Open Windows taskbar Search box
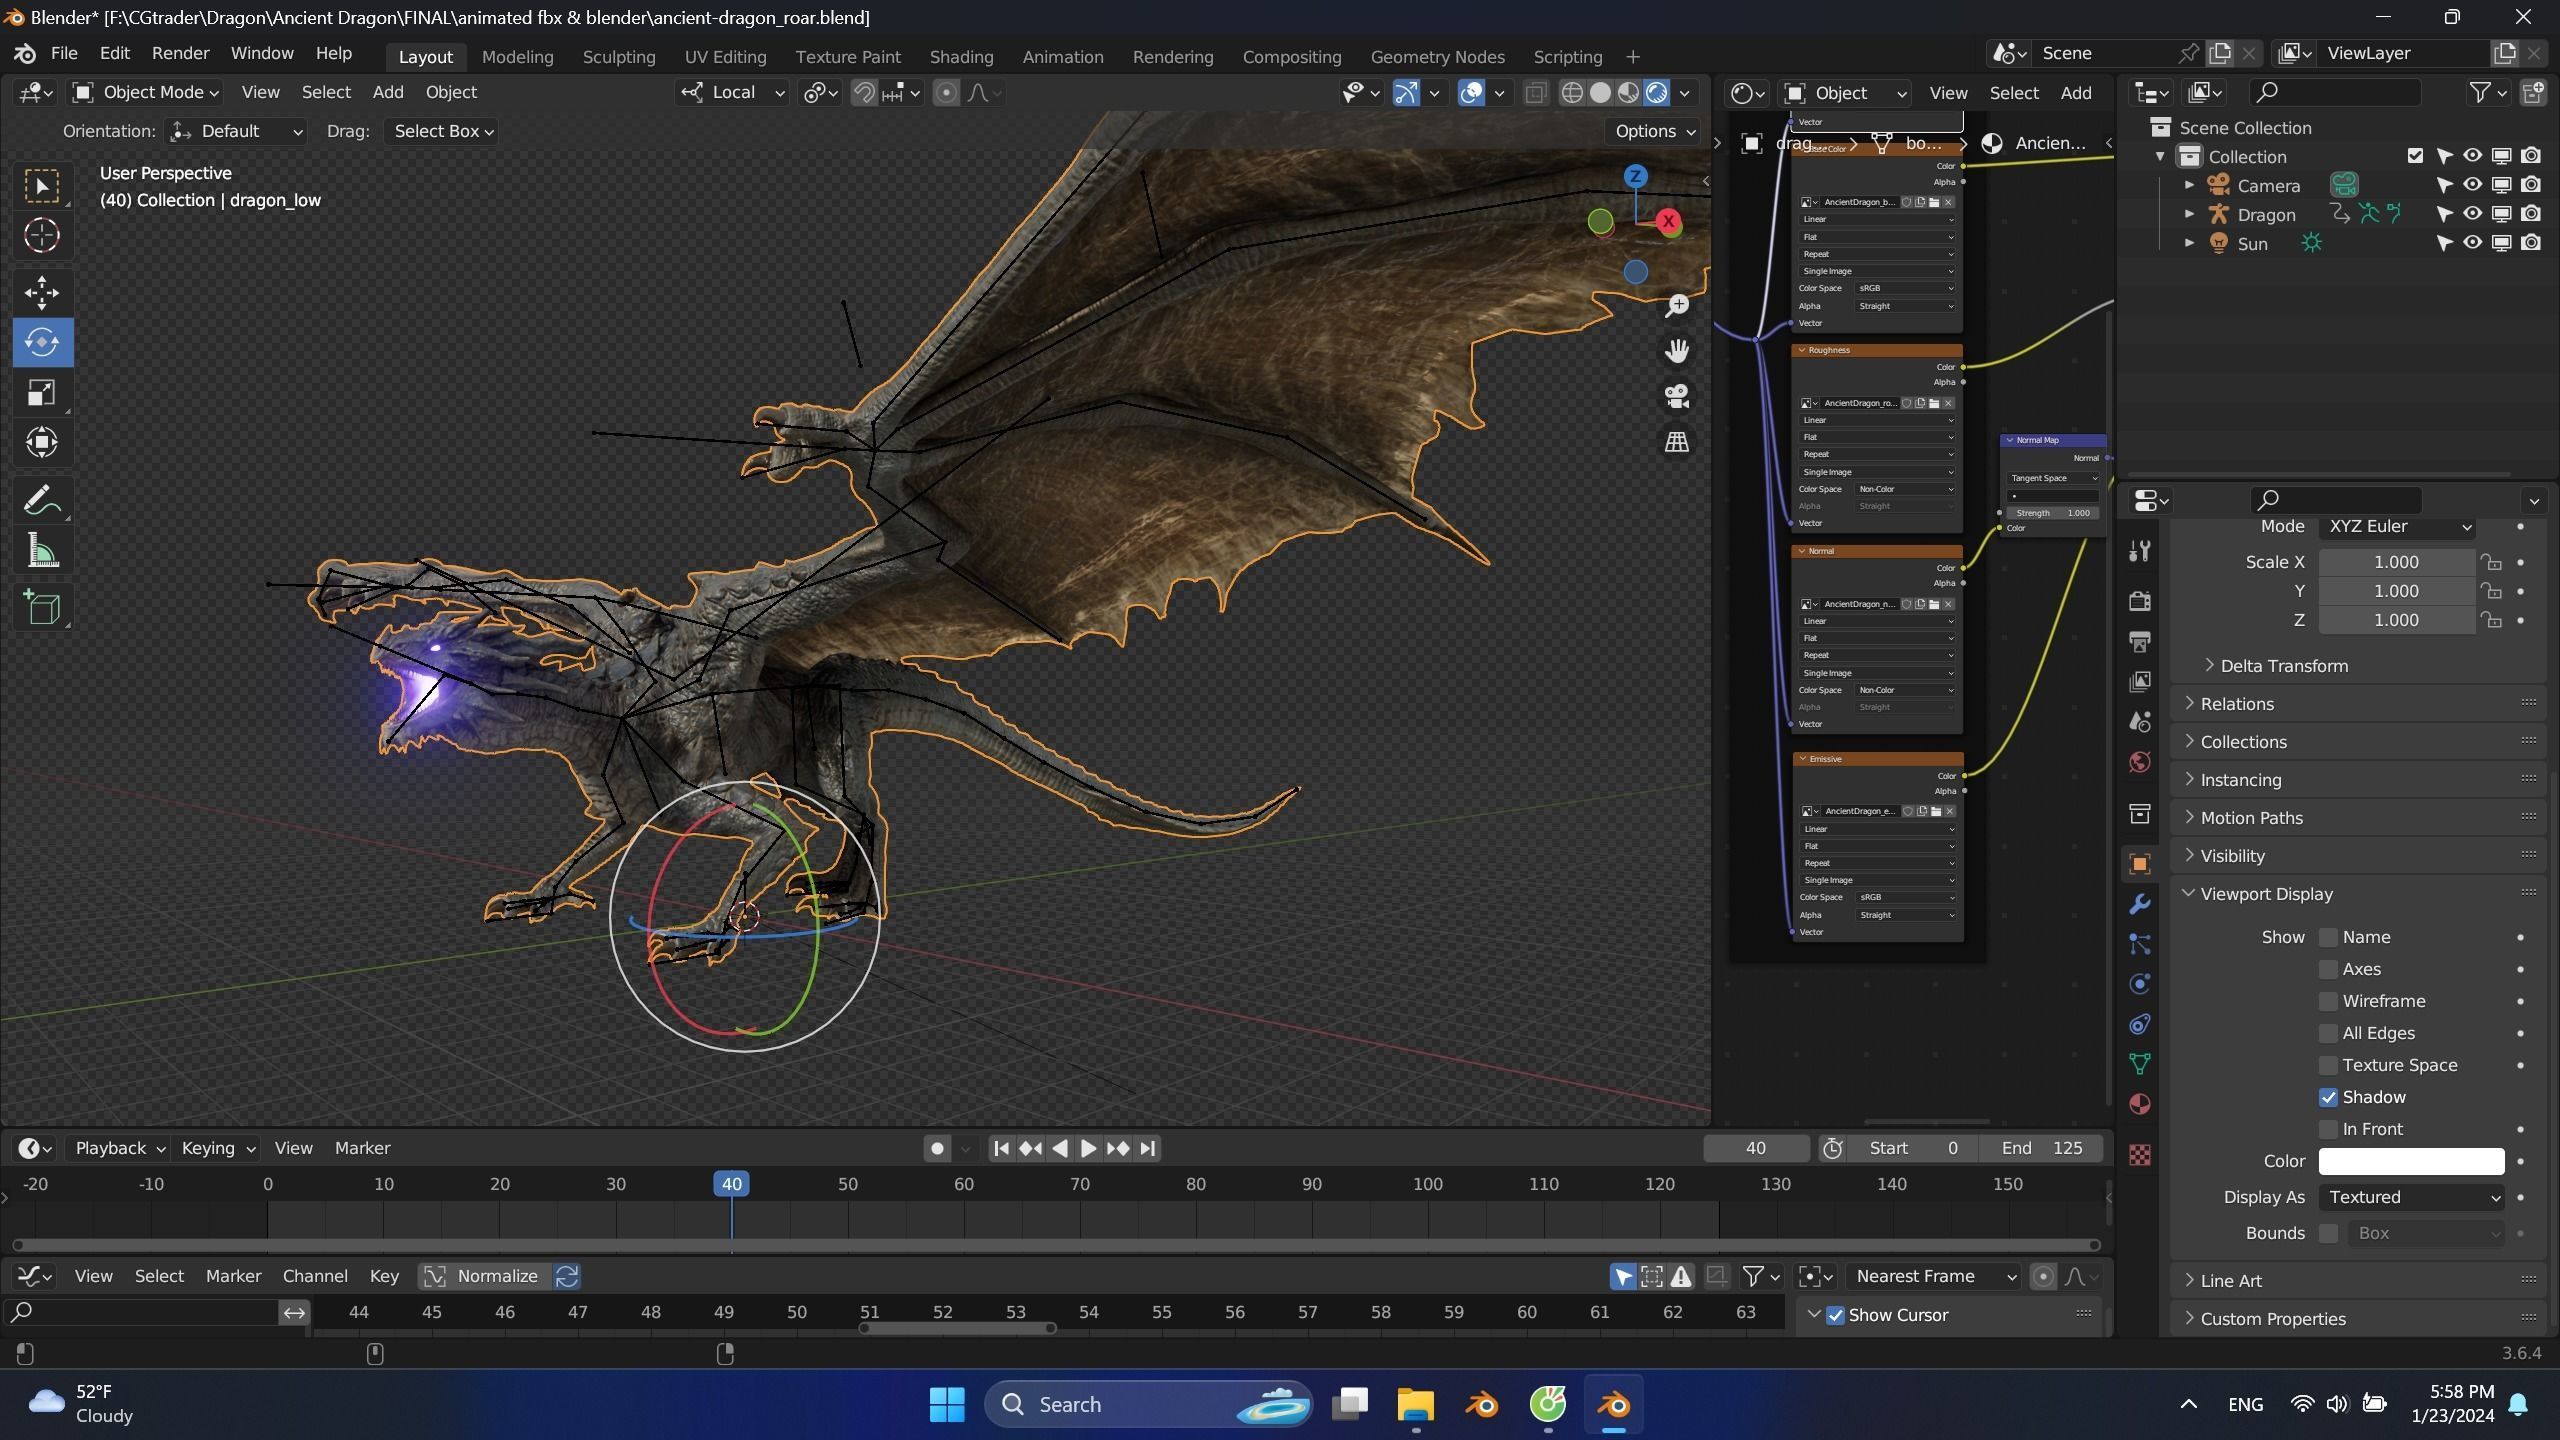The width and height of the screenshot is (2560, 1440). (1148, 1404)
